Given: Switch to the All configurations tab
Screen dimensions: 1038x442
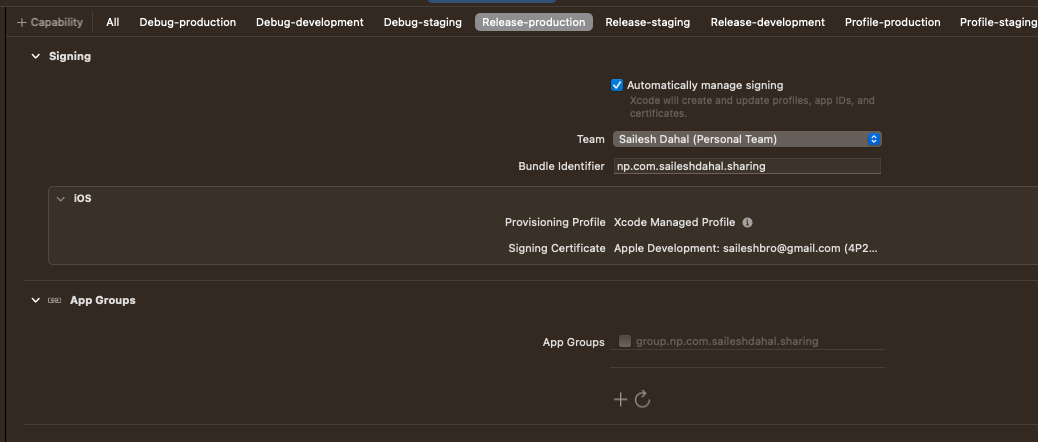Looking at the screenshot, I should click(x=113, y=22).
